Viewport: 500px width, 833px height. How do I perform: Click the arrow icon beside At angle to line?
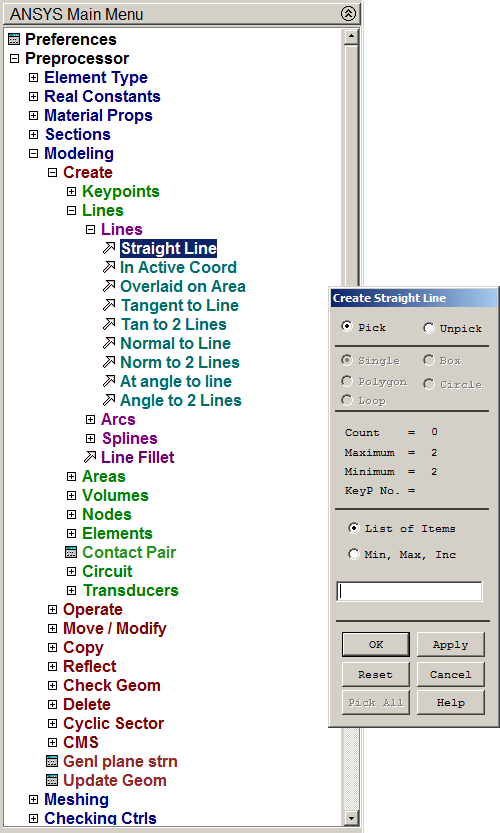(x=109, y=381)
